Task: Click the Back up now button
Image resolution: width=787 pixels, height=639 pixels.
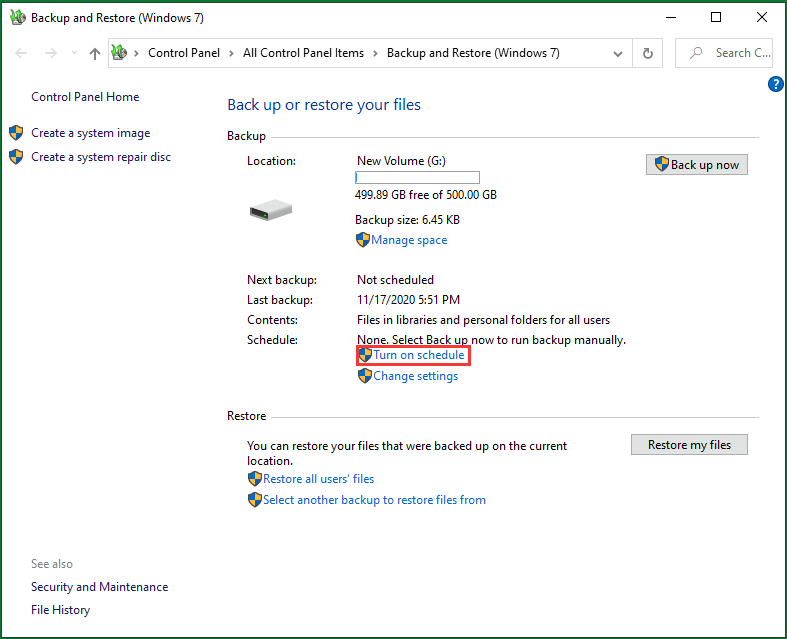Action: point(697,165)
